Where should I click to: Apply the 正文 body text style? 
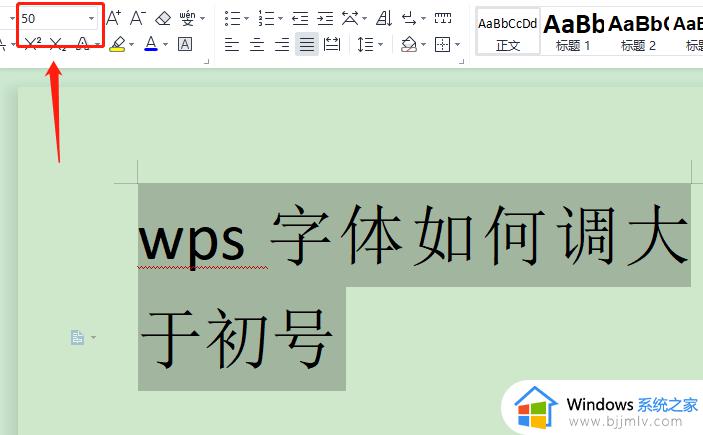[x=508, y=31]
